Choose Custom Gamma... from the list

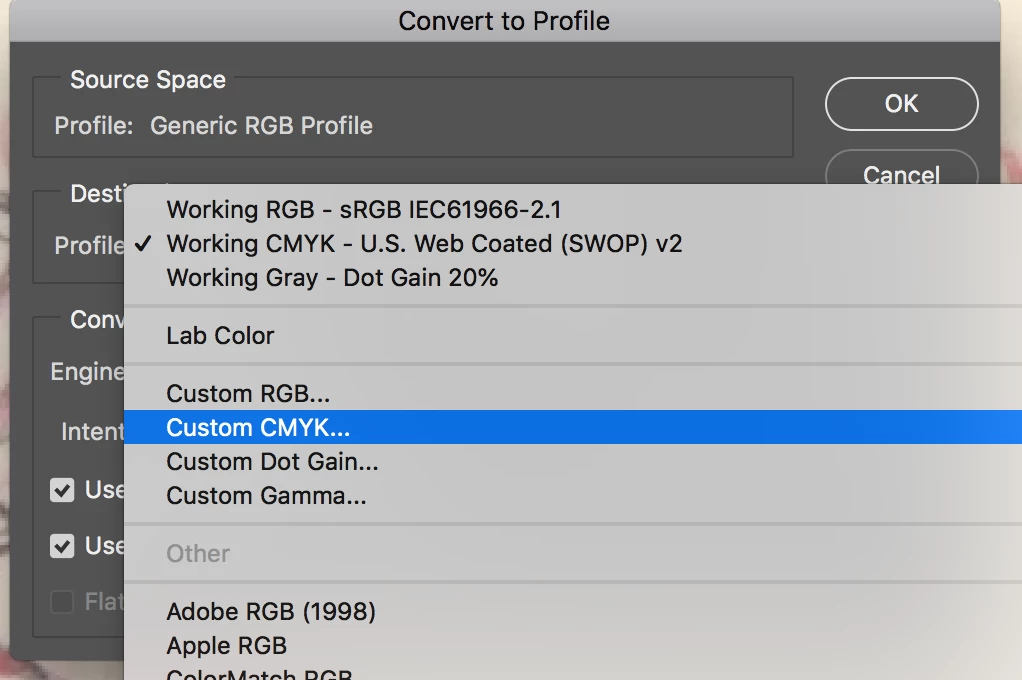266,496
